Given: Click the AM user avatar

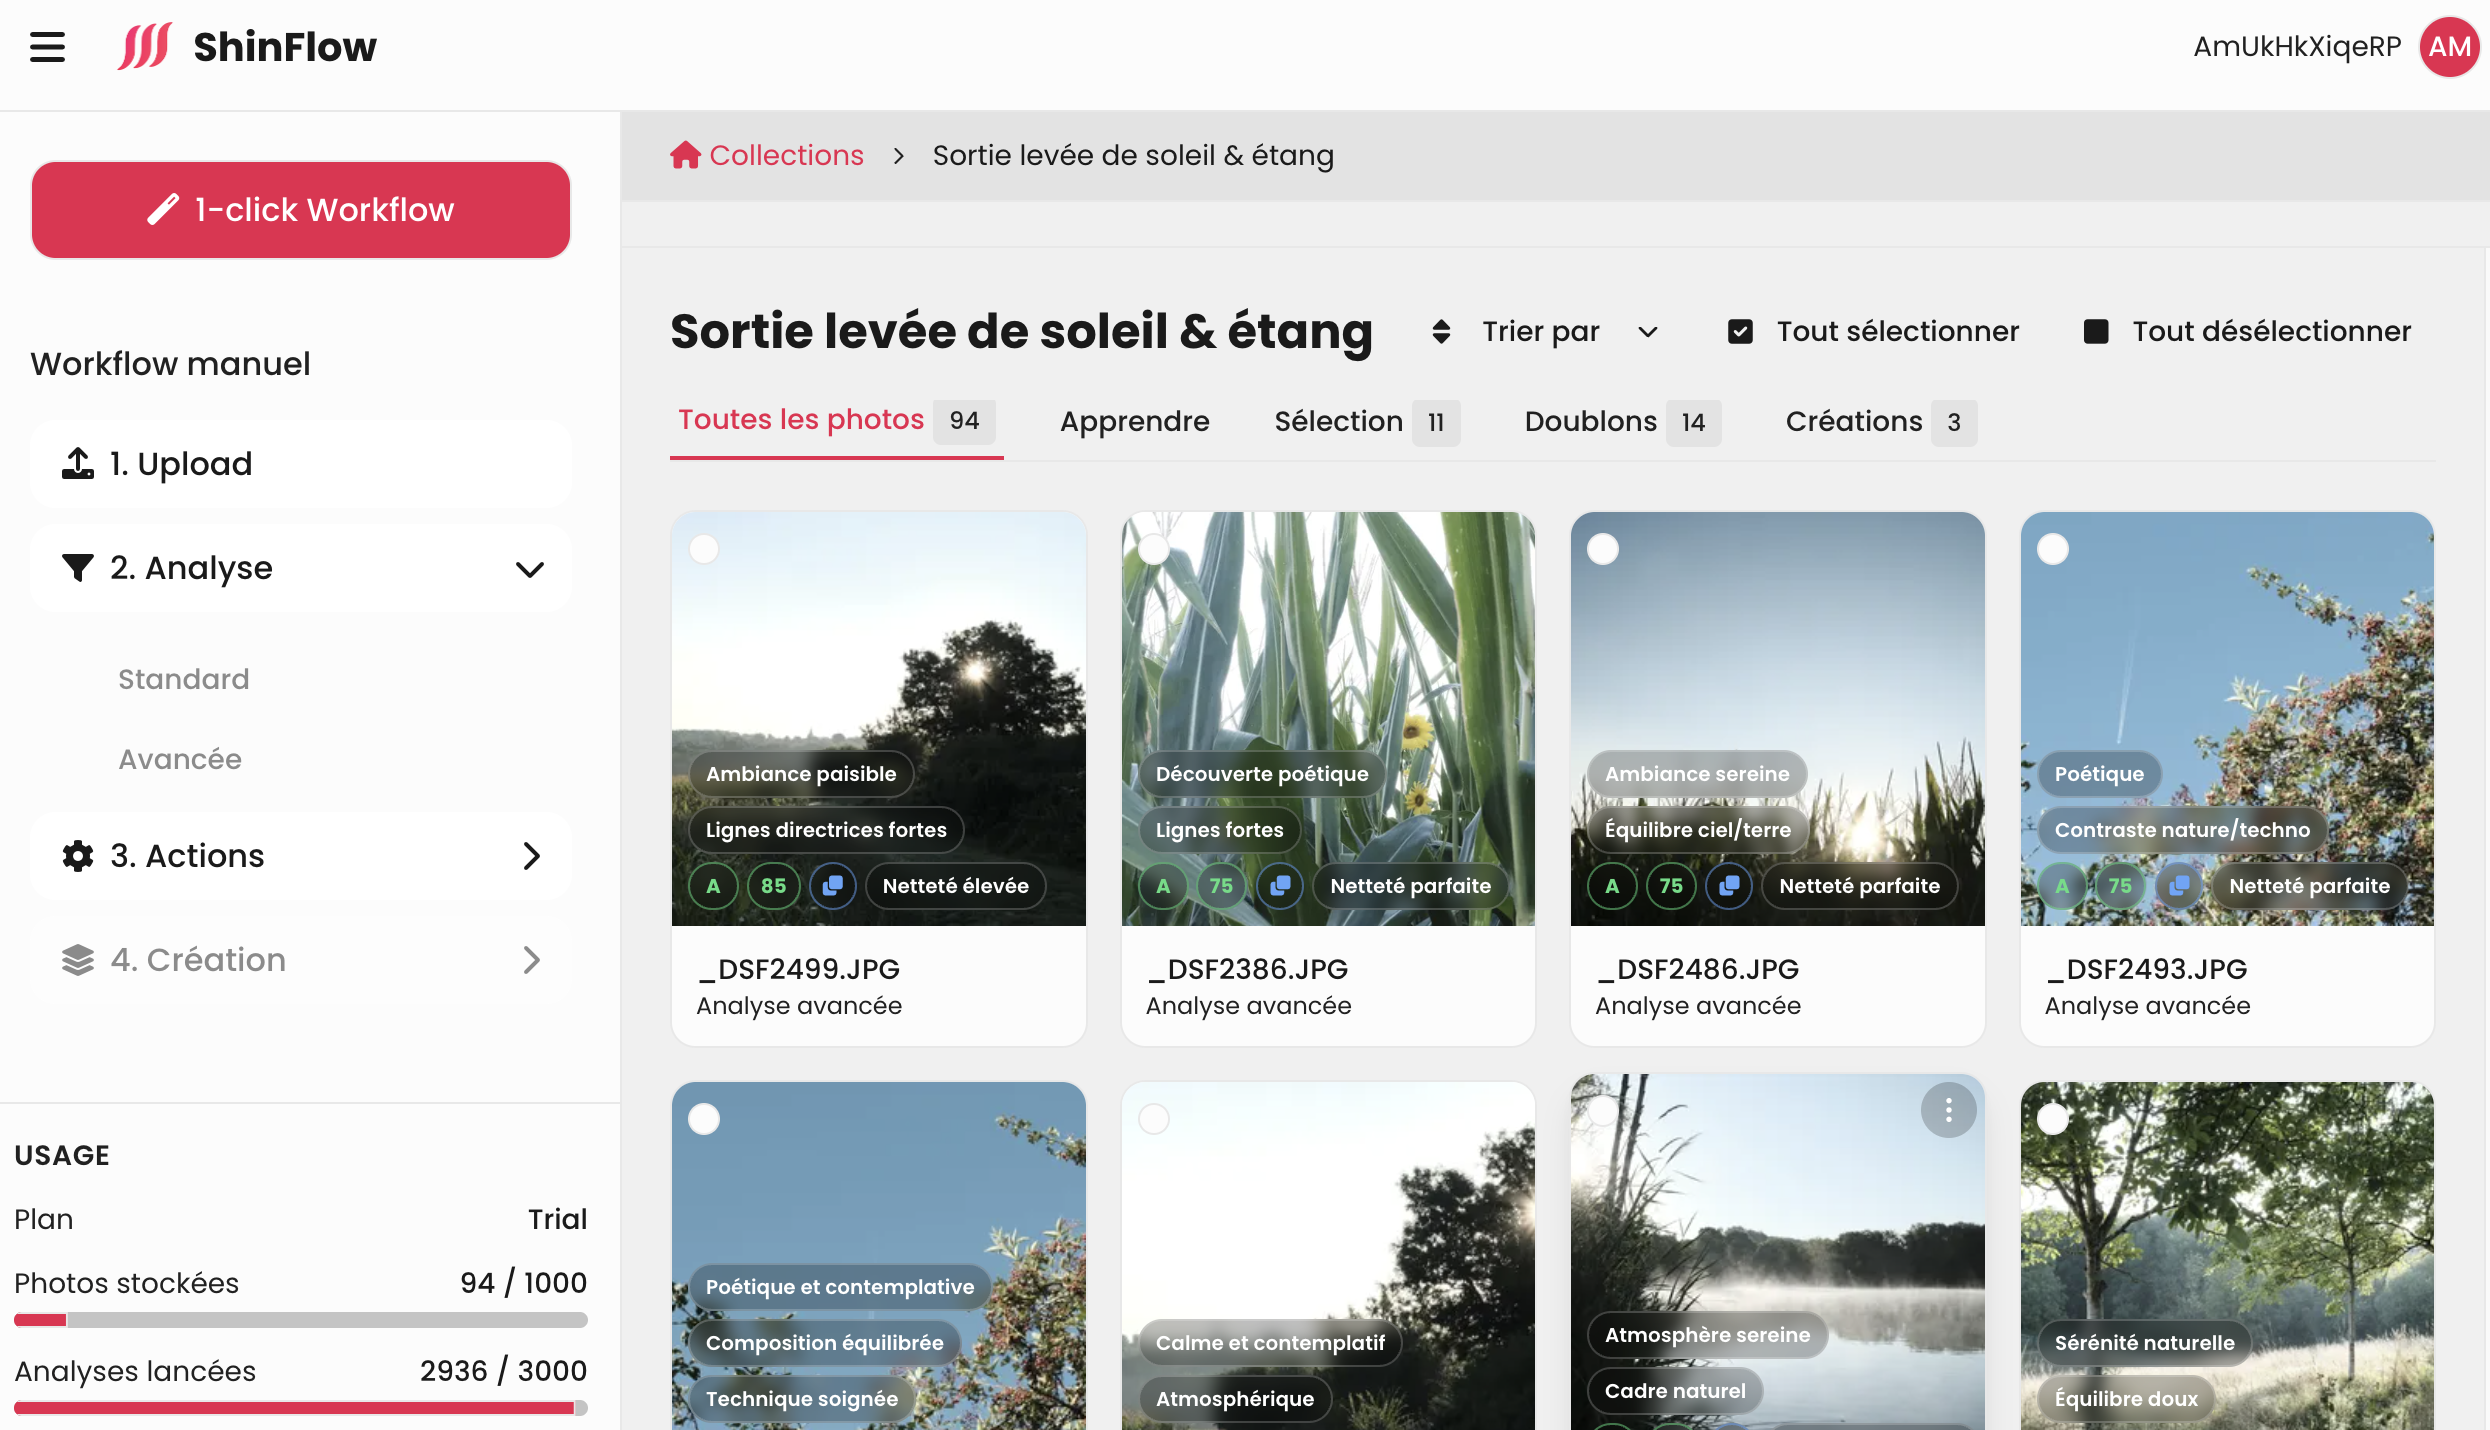Looking at the screenshot, I should click(x=2448, y=47).
